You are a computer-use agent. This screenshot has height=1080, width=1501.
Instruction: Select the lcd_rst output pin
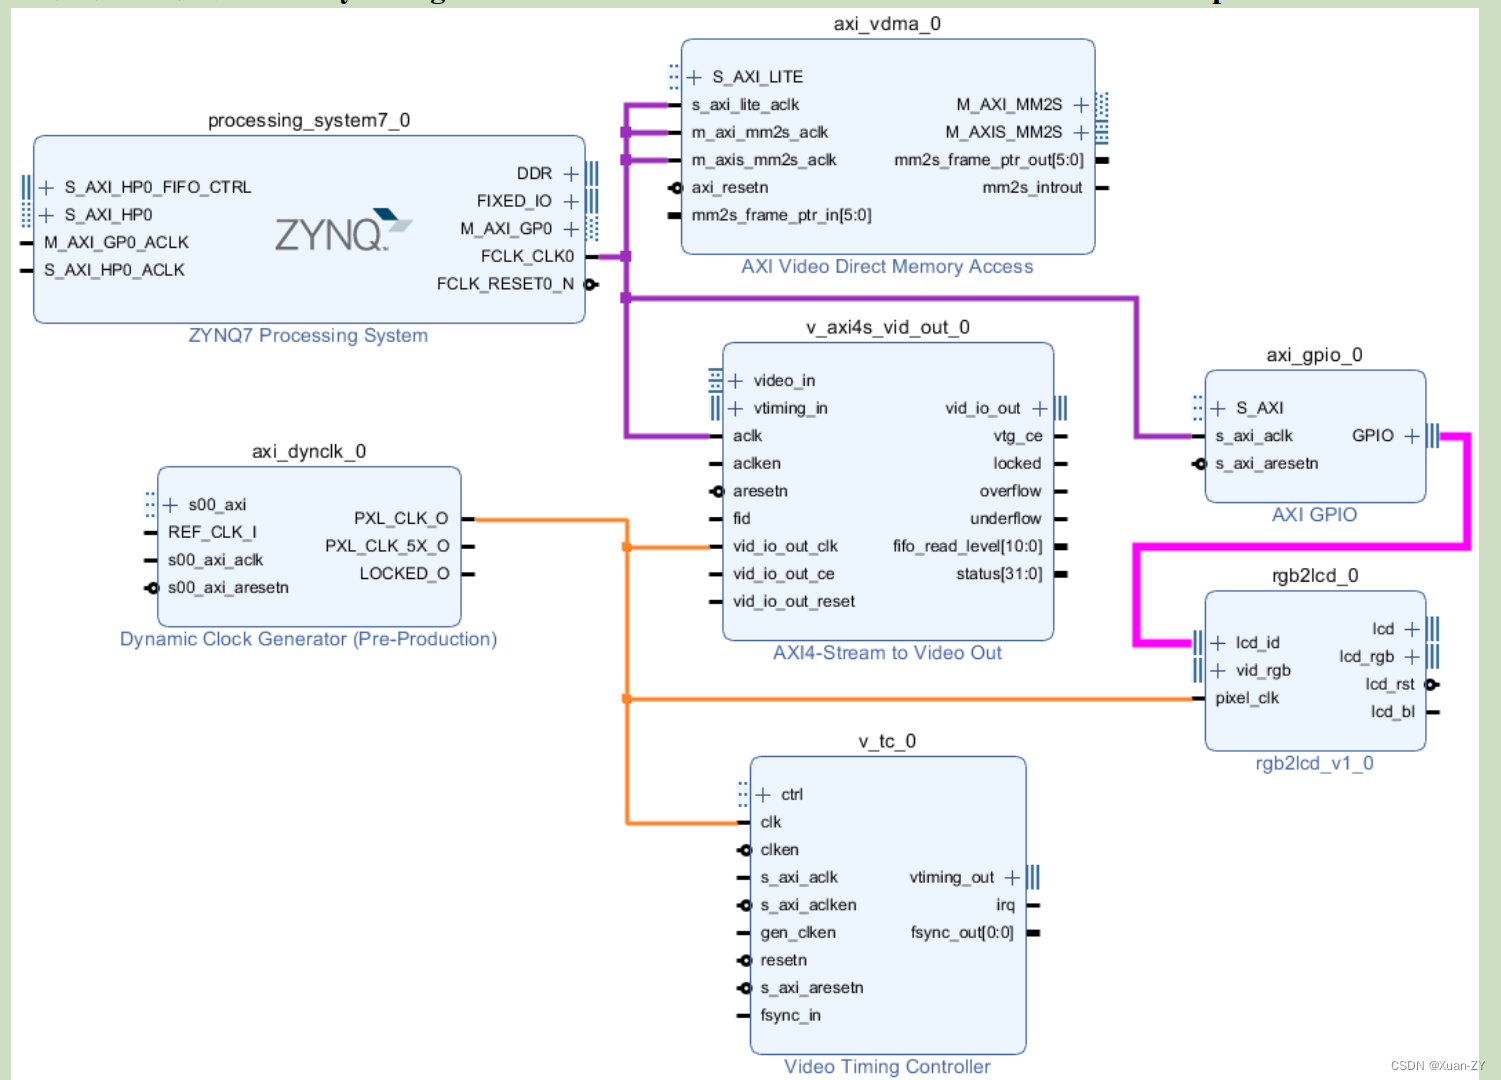point(1390,685)
